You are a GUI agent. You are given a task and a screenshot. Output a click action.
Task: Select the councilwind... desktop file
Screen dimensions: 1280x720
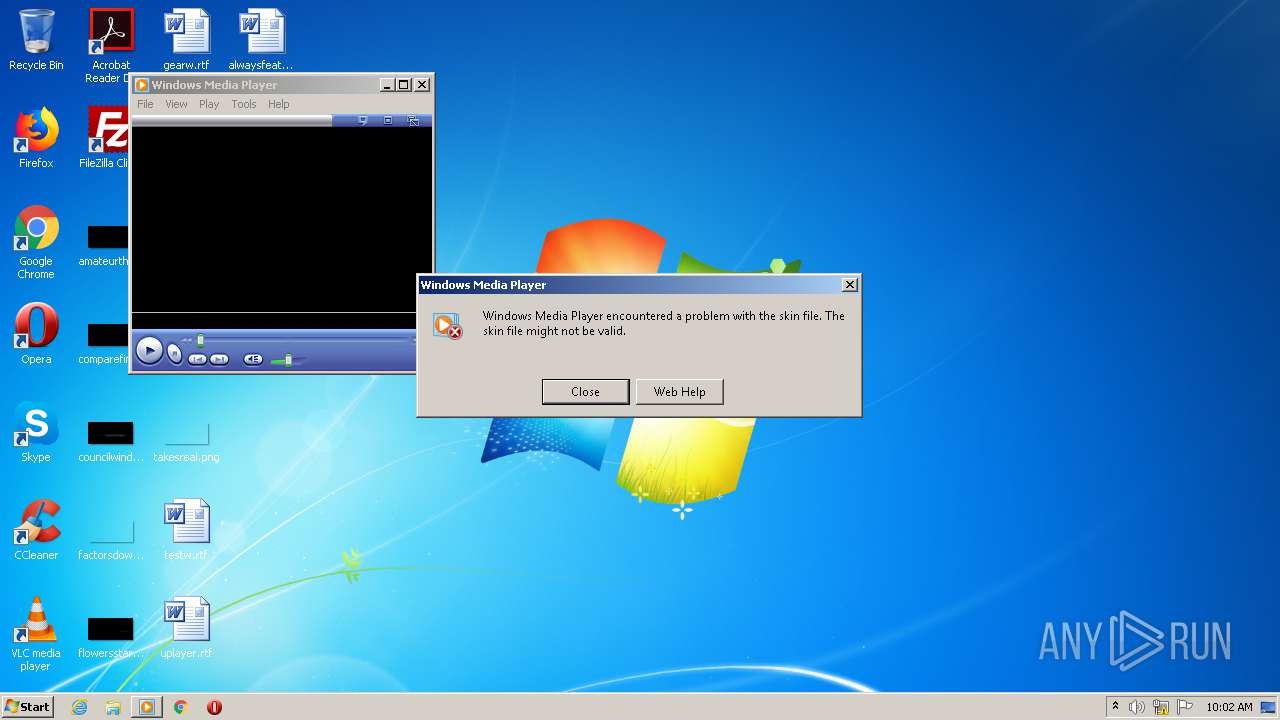(x=111, y=442)
